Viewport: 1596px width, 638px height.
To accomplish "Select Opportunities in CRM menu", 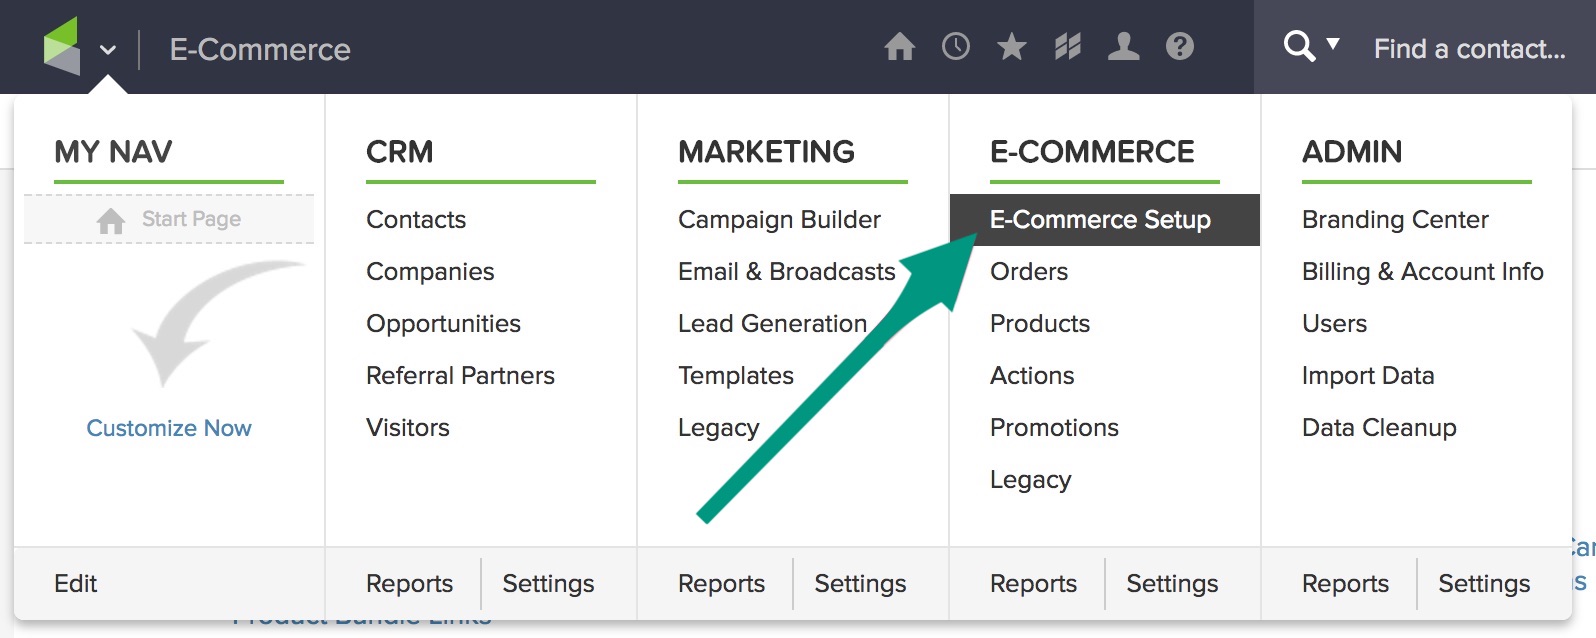I will coord(443,324).
